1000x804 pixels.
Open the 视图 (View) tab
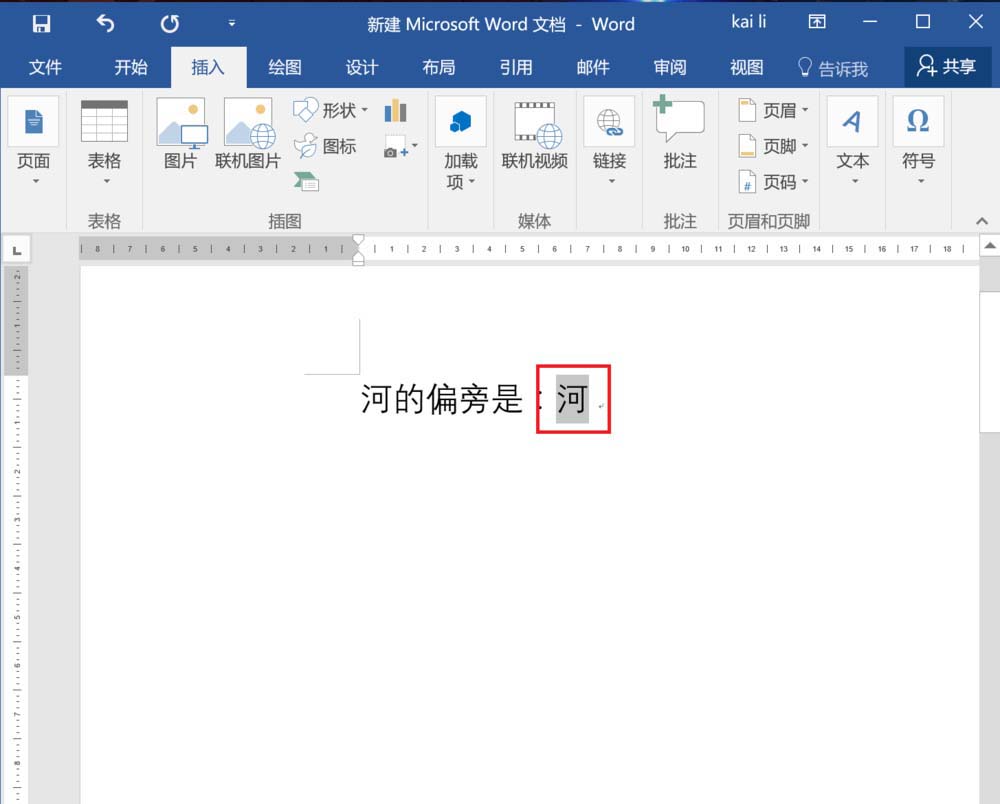pyautogui.click(x=747, y=67)
